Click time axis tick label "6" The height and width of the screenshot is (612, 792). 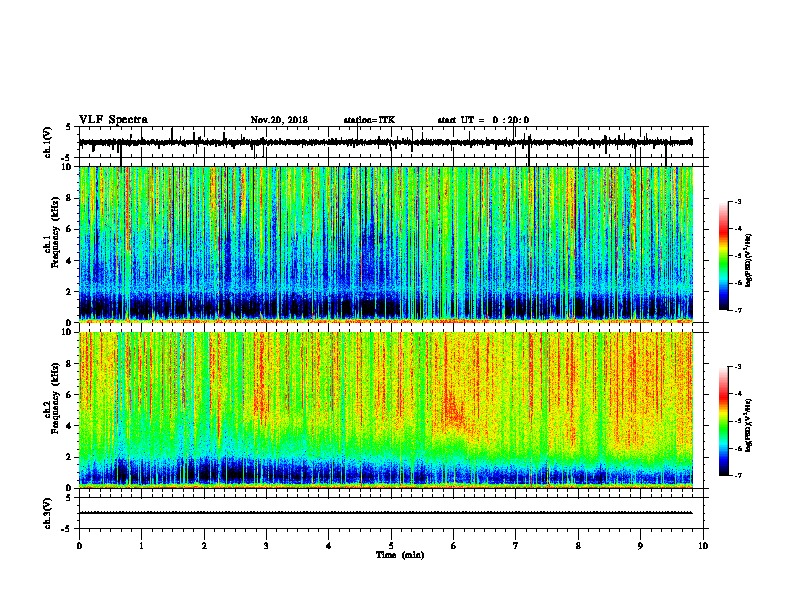click(454, 546)
